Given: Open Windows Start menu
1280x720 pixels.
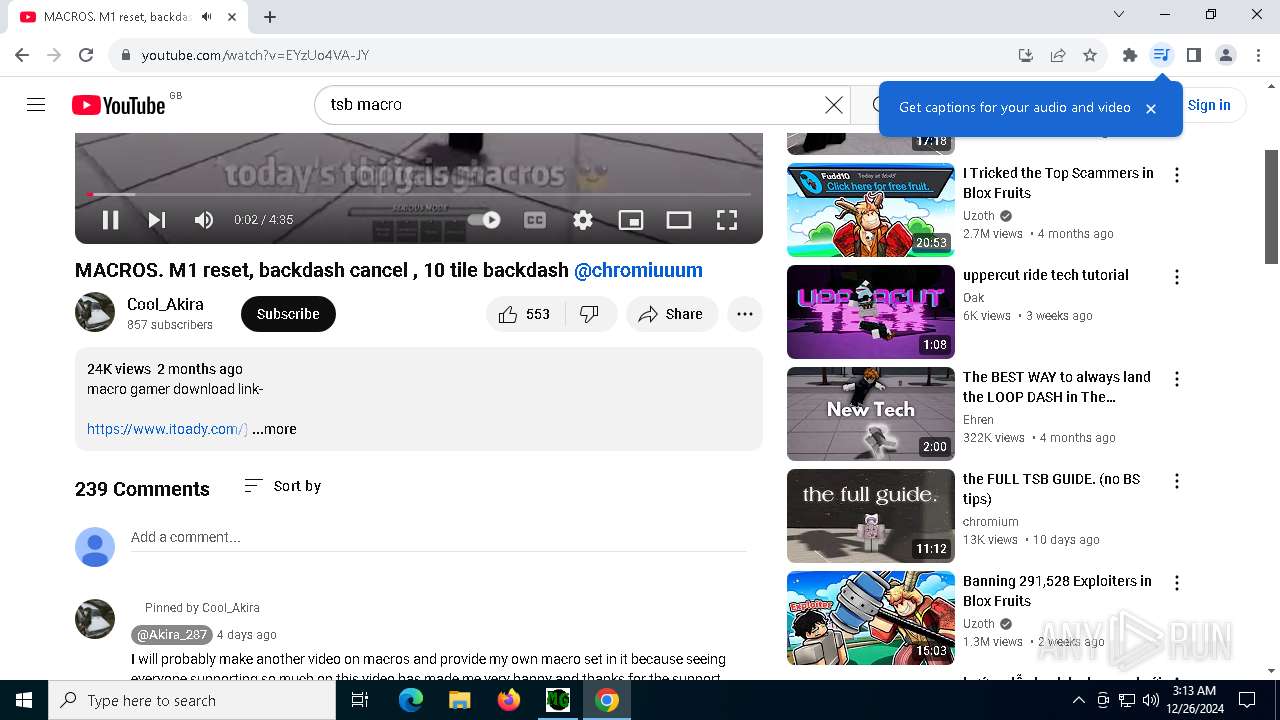Looking at the screenshot, I should pyautogui.click(x=24, y=700).
